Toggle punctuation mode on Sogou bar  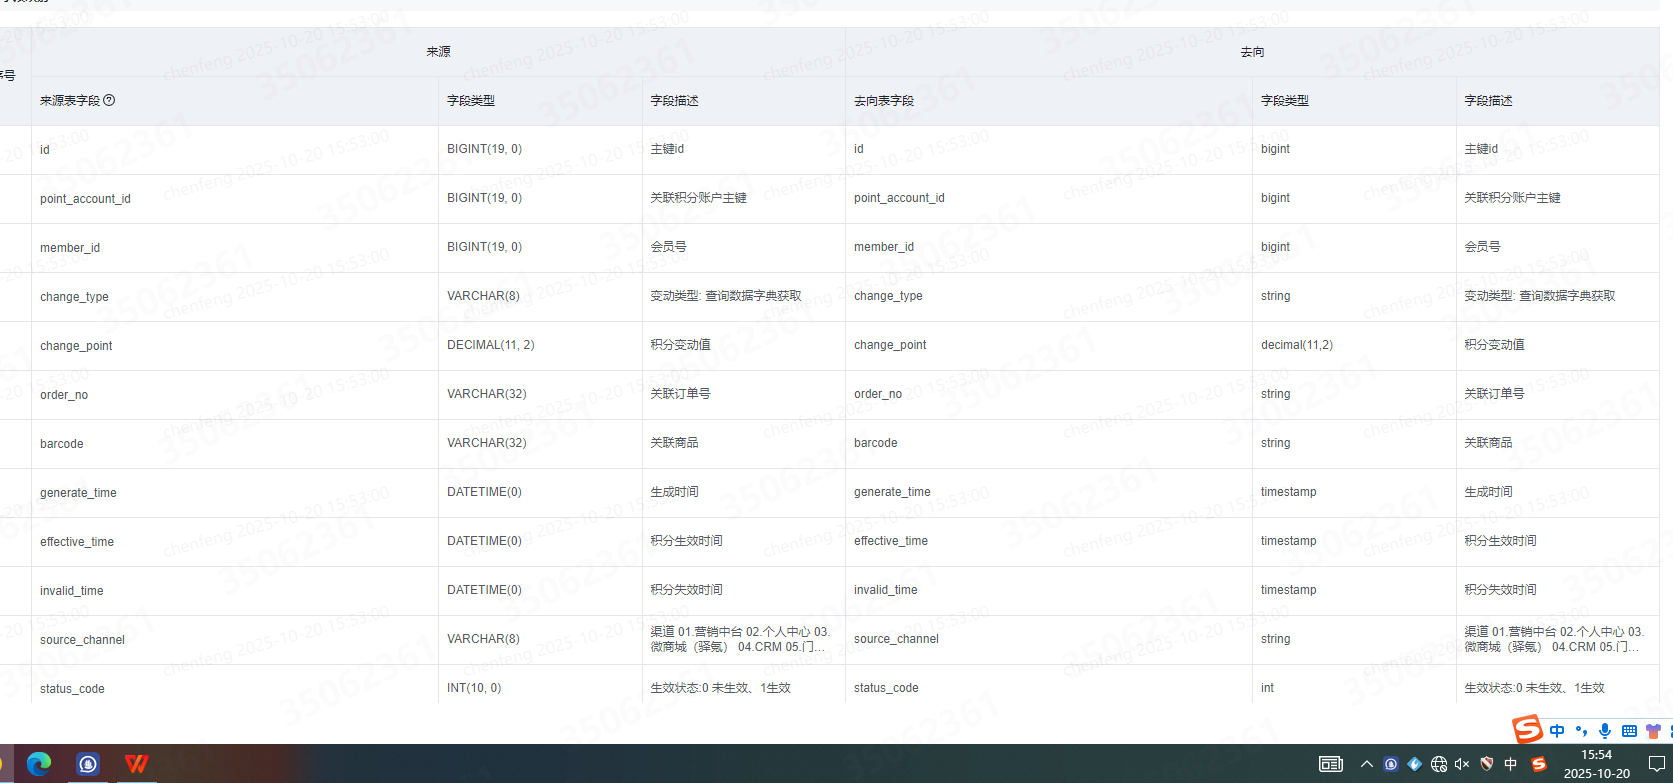[x=1581, y=731]
